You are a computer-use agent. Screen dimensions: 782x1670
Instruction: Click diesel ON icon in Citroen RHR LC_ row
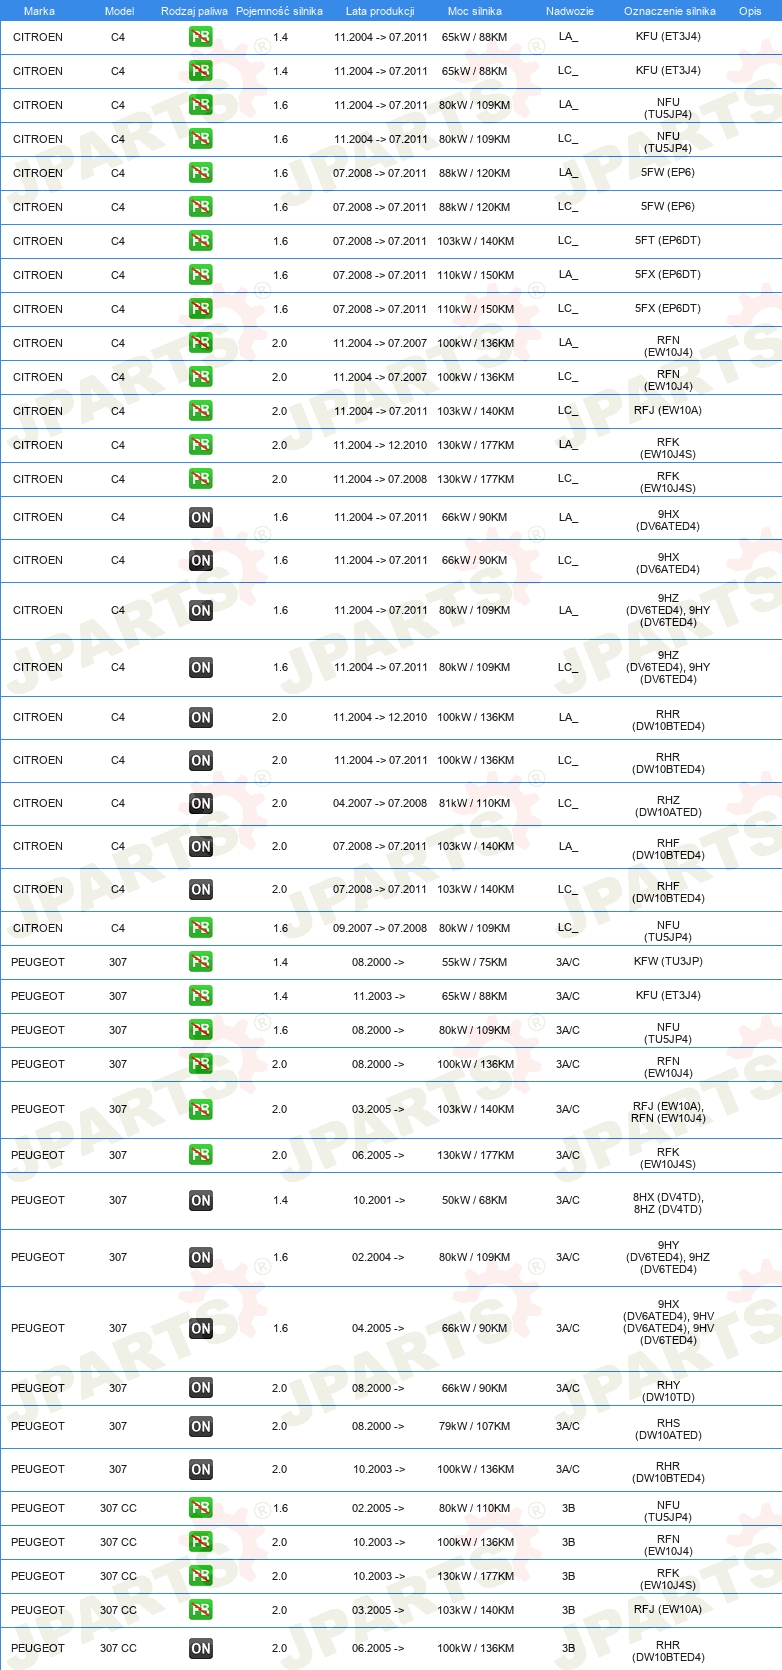click(x=201, y=761)
